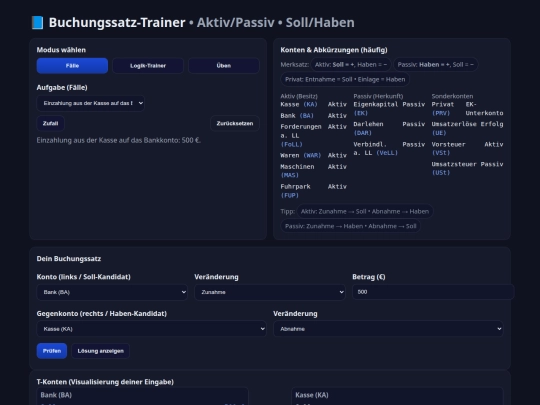Click the Fuhrpark (FUP) entry
Viewport: 540px width, 405px height.
pos(313,191)
